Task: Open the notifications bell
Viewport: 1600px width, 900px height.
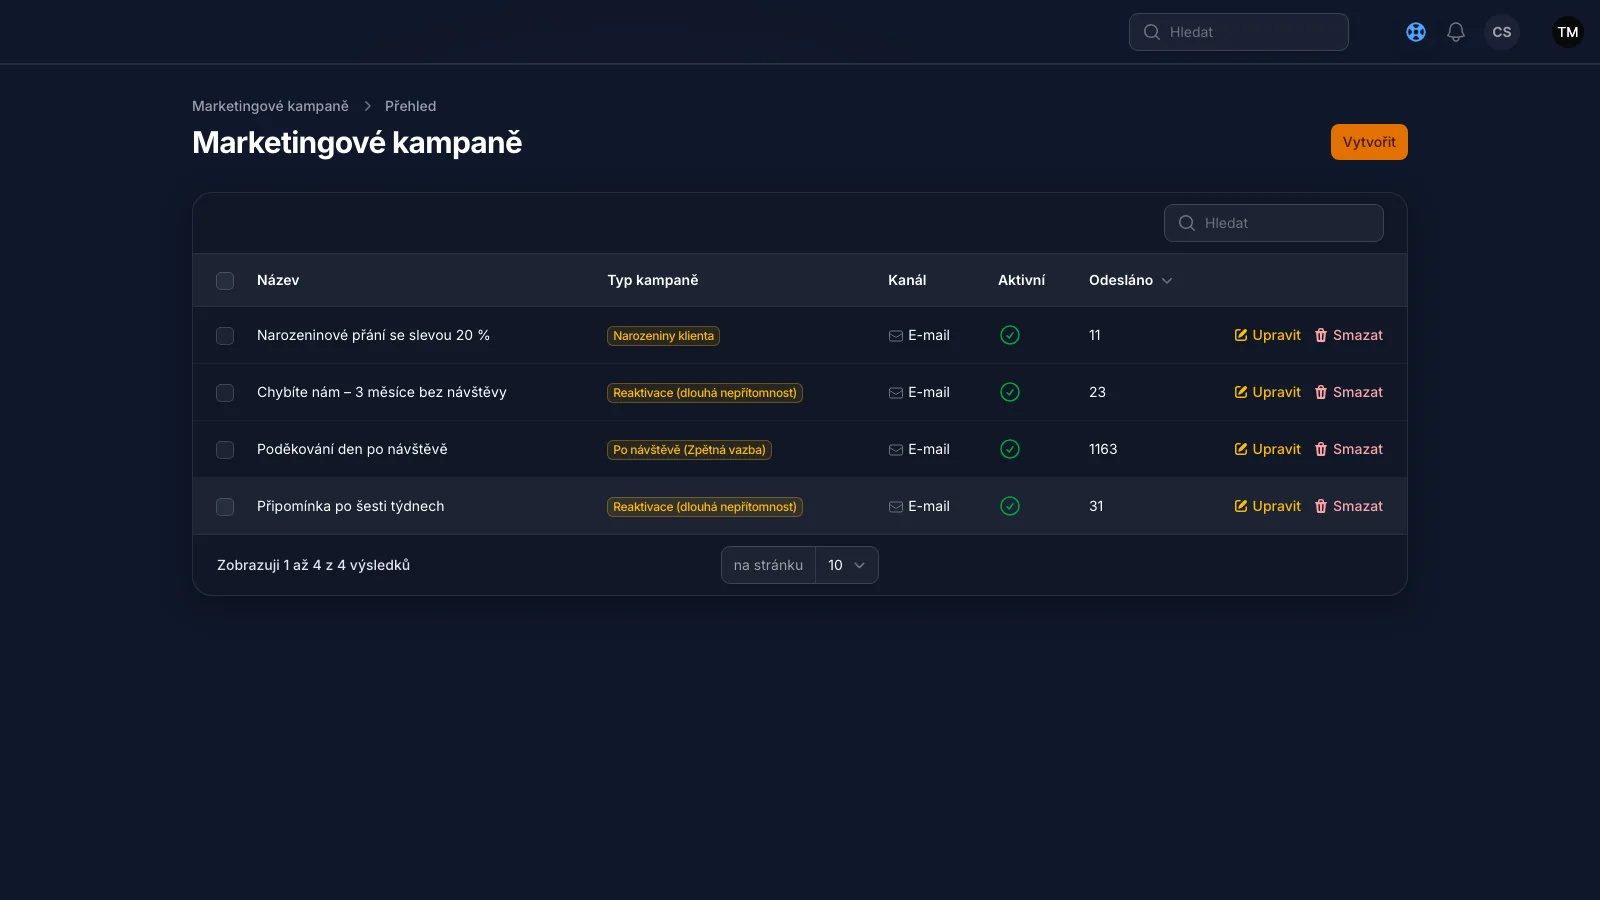Action: tap(1456, 32)
